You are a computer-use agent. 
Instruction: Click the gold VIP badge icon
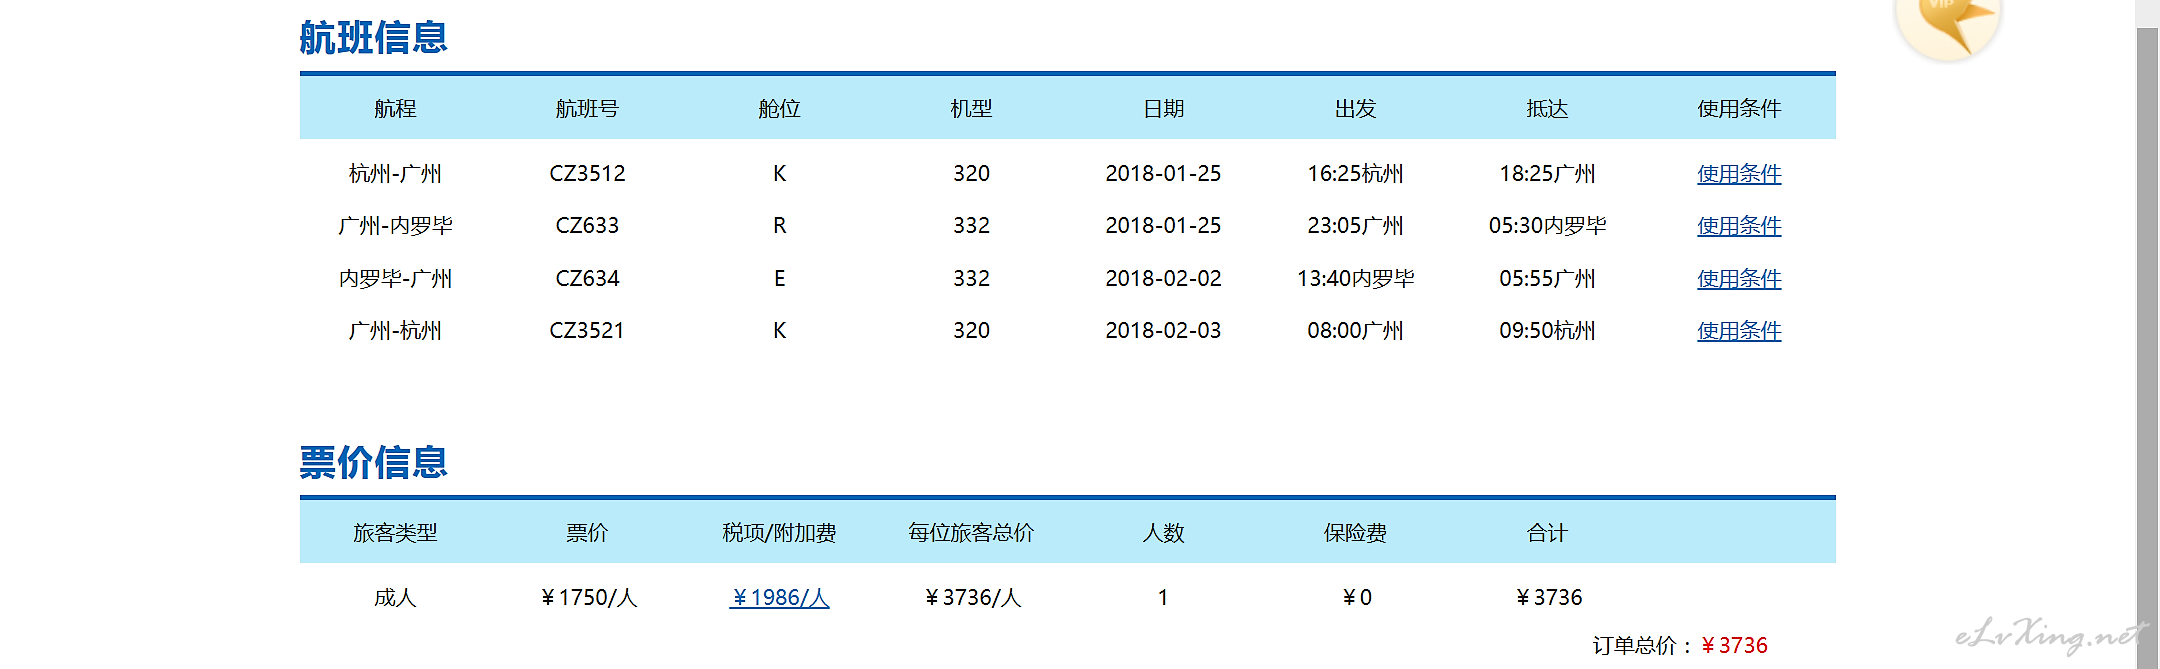tap(1947, 25)
